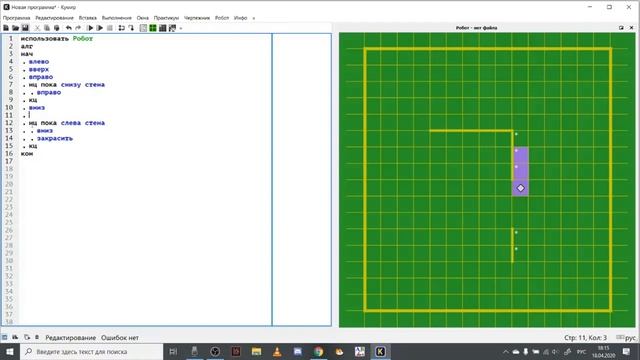Click 'нц пока снизу стена' line
Screen dimensions: 640x360
click(x=67, y=84)
